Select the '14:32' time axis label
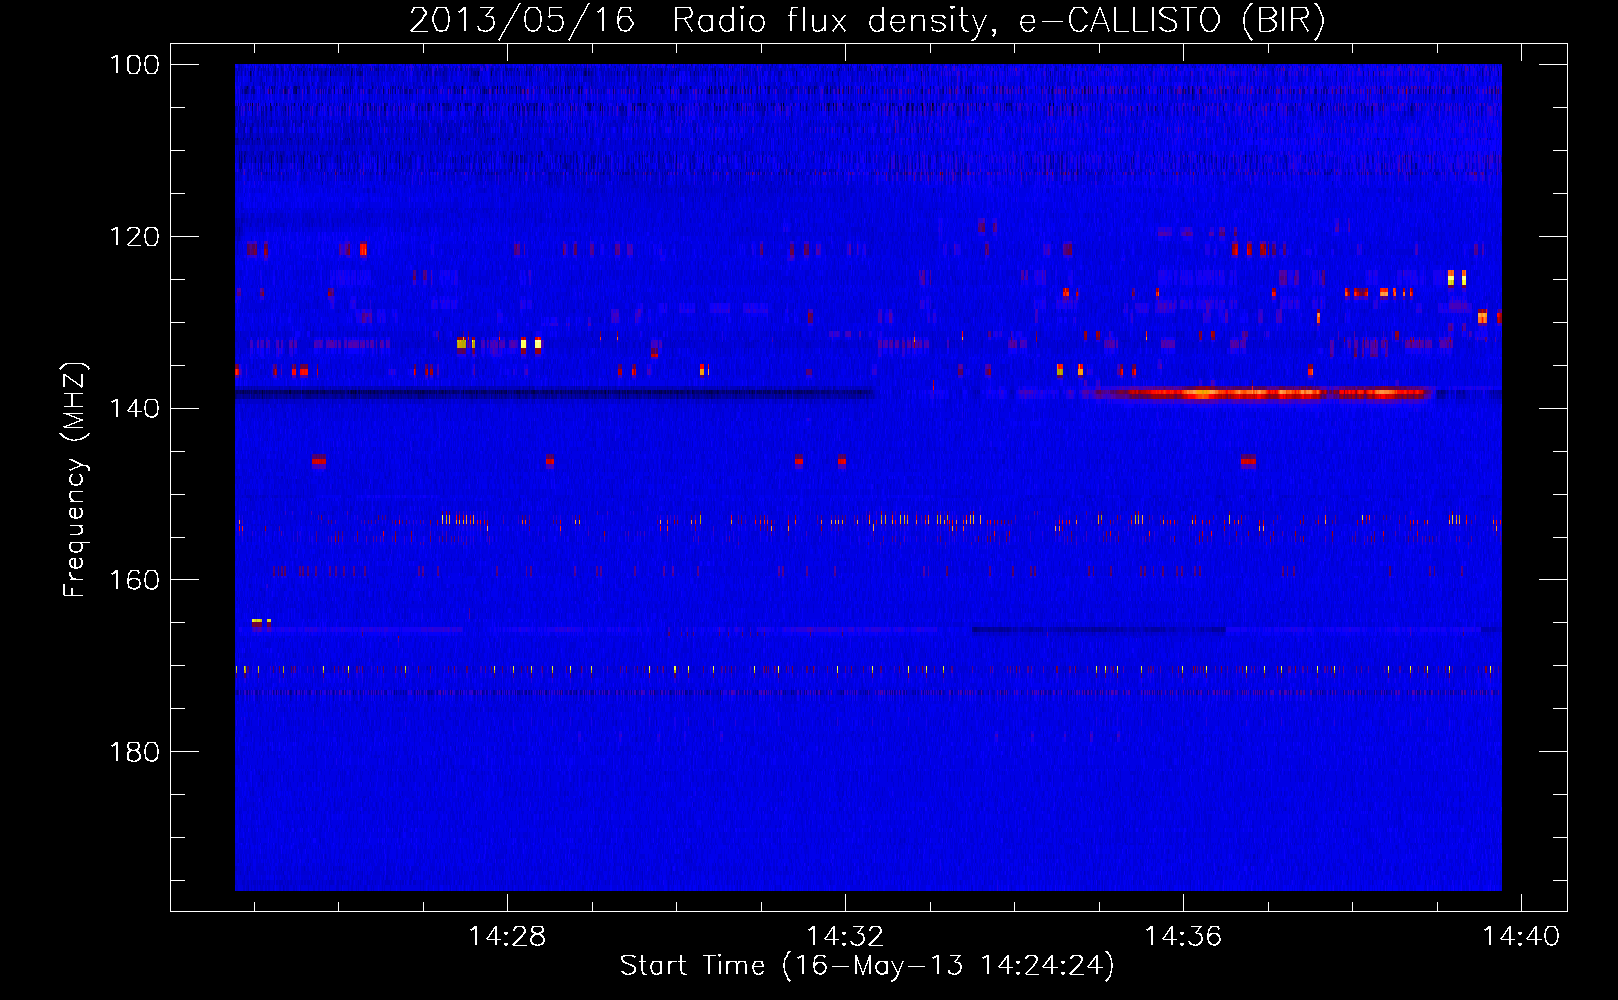The height and width of the screenshot is (1000, 1618). click(x=845, y=936)
